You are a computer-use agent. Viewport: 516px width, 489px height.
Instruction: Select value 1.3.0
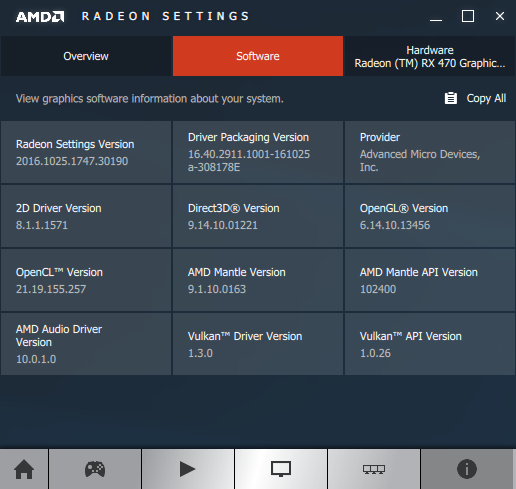[200, 353]
